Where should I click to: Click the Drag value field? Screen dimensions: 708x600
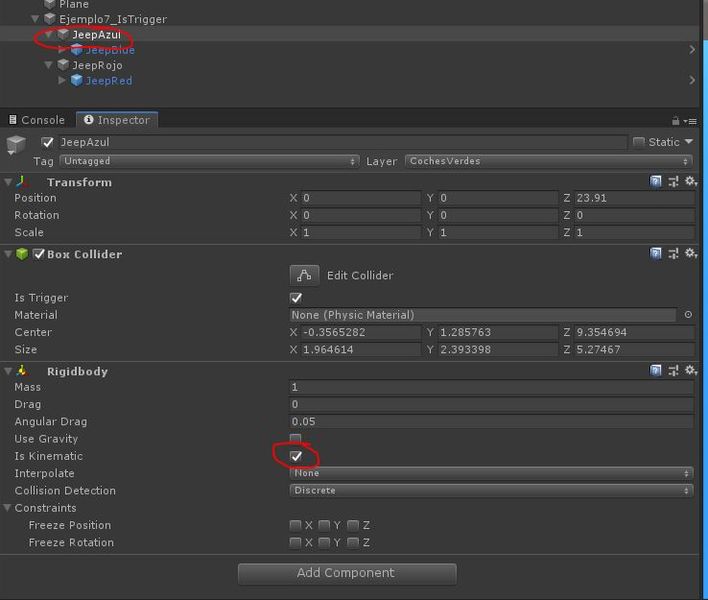coord(491,404)
